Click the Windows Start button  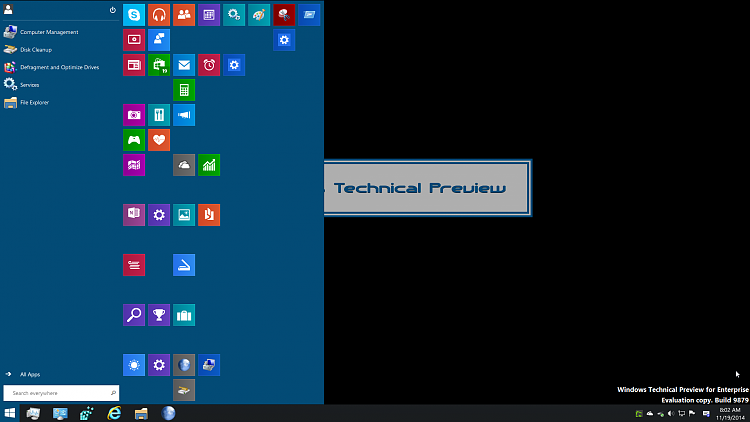click(x=10, y=413)
